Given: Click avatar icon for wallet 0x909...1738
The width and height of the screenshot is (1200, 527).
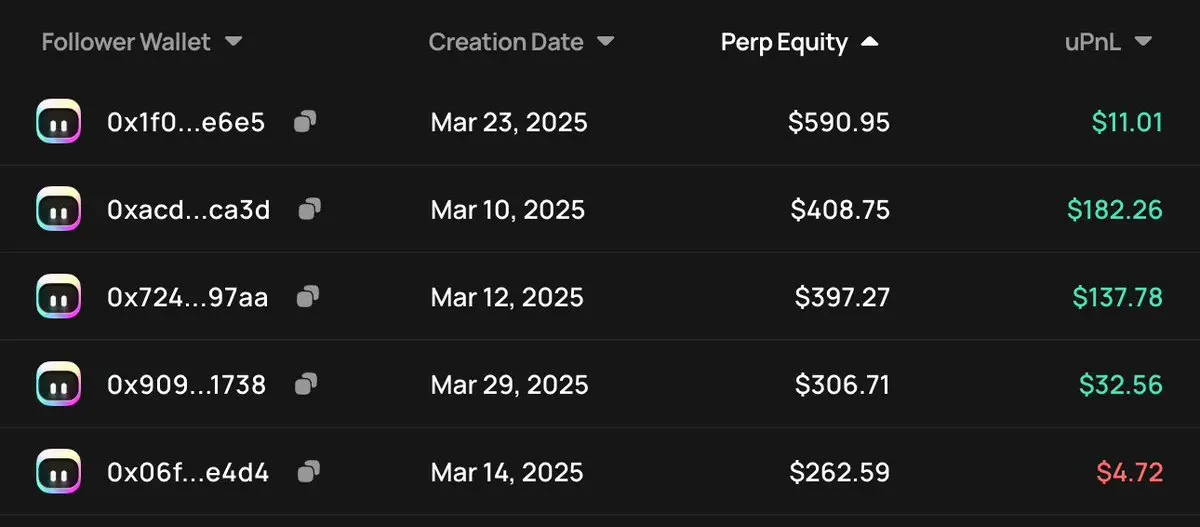Looking at the screenshot, I should pos(58,384).
